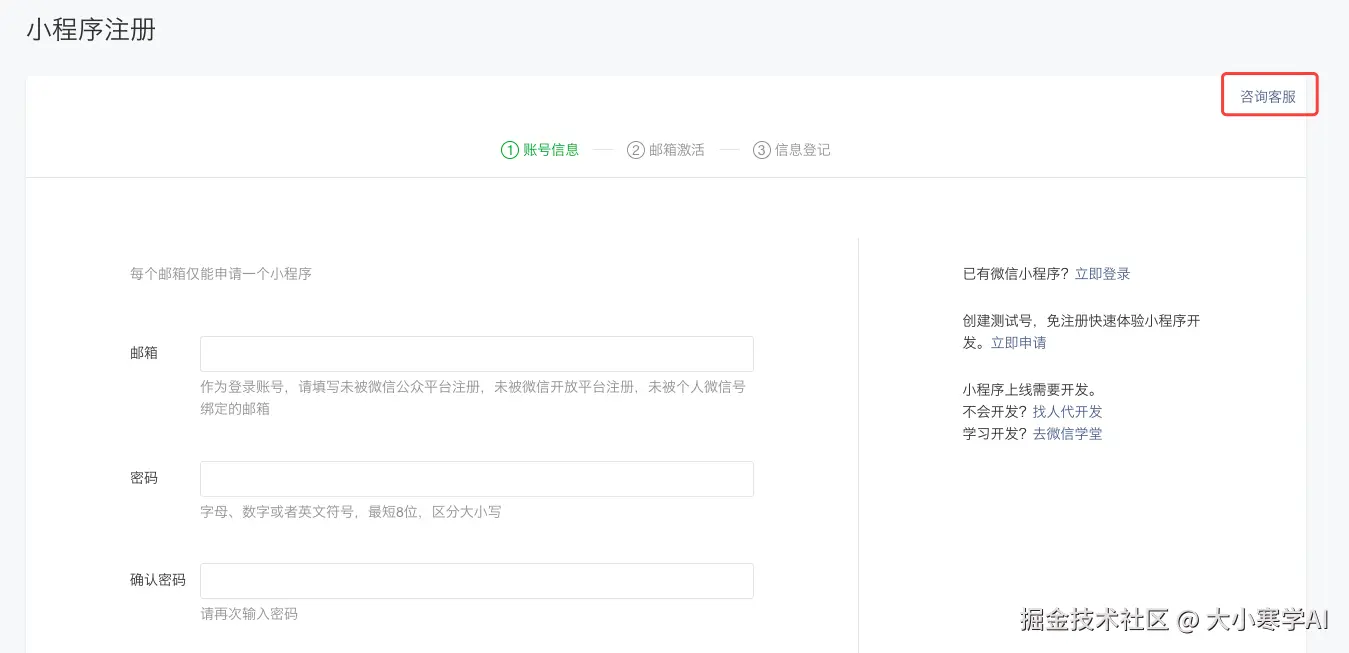Click the 请再次输入密码 hint text

pyautogui.click(x=249, y=614)
